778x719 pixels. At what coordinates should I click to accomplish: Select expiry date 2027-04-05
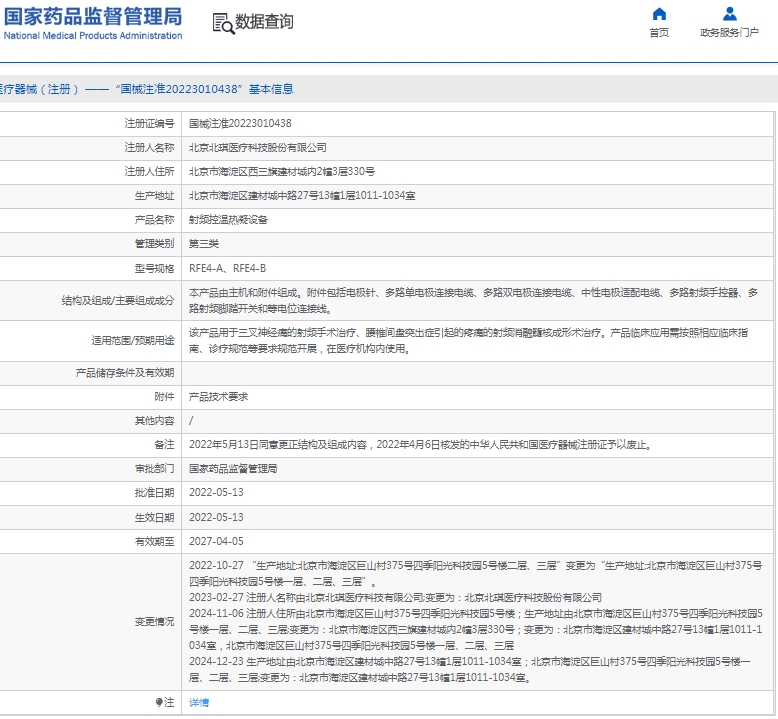tap(216, 541)
